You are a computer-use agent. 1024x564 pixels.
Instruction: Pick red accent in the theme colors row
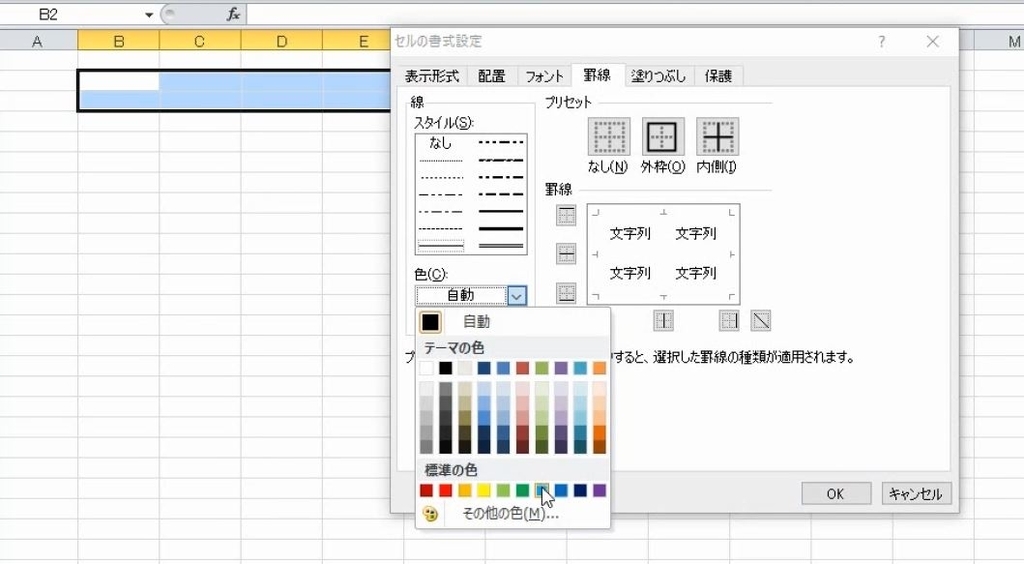522,368
